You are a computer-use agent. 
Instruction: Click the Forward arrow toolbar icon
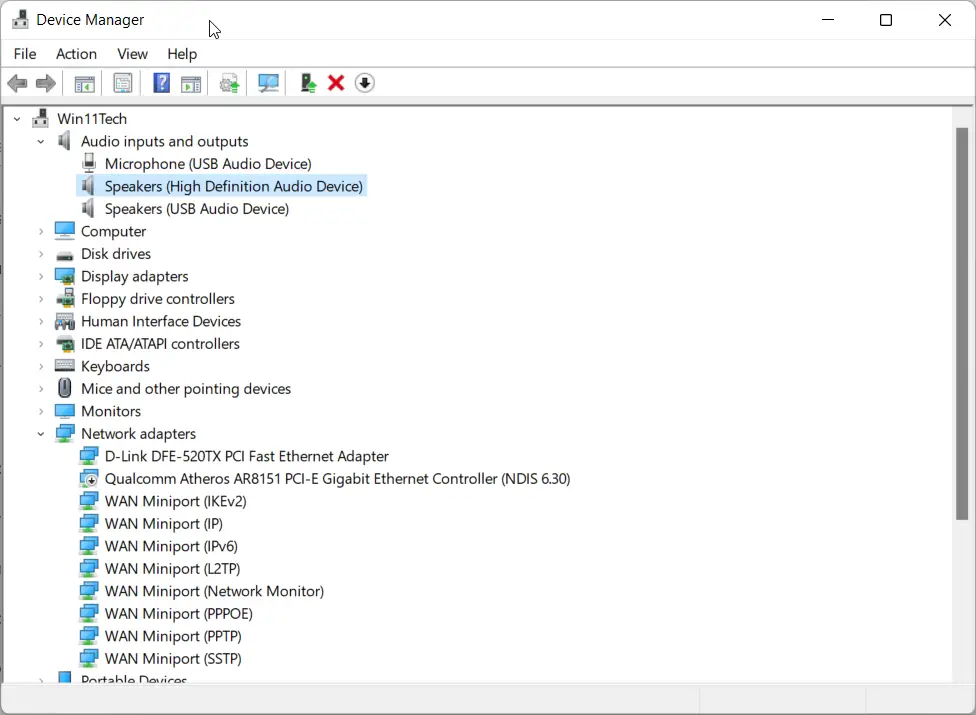click(x=46, y=83)
